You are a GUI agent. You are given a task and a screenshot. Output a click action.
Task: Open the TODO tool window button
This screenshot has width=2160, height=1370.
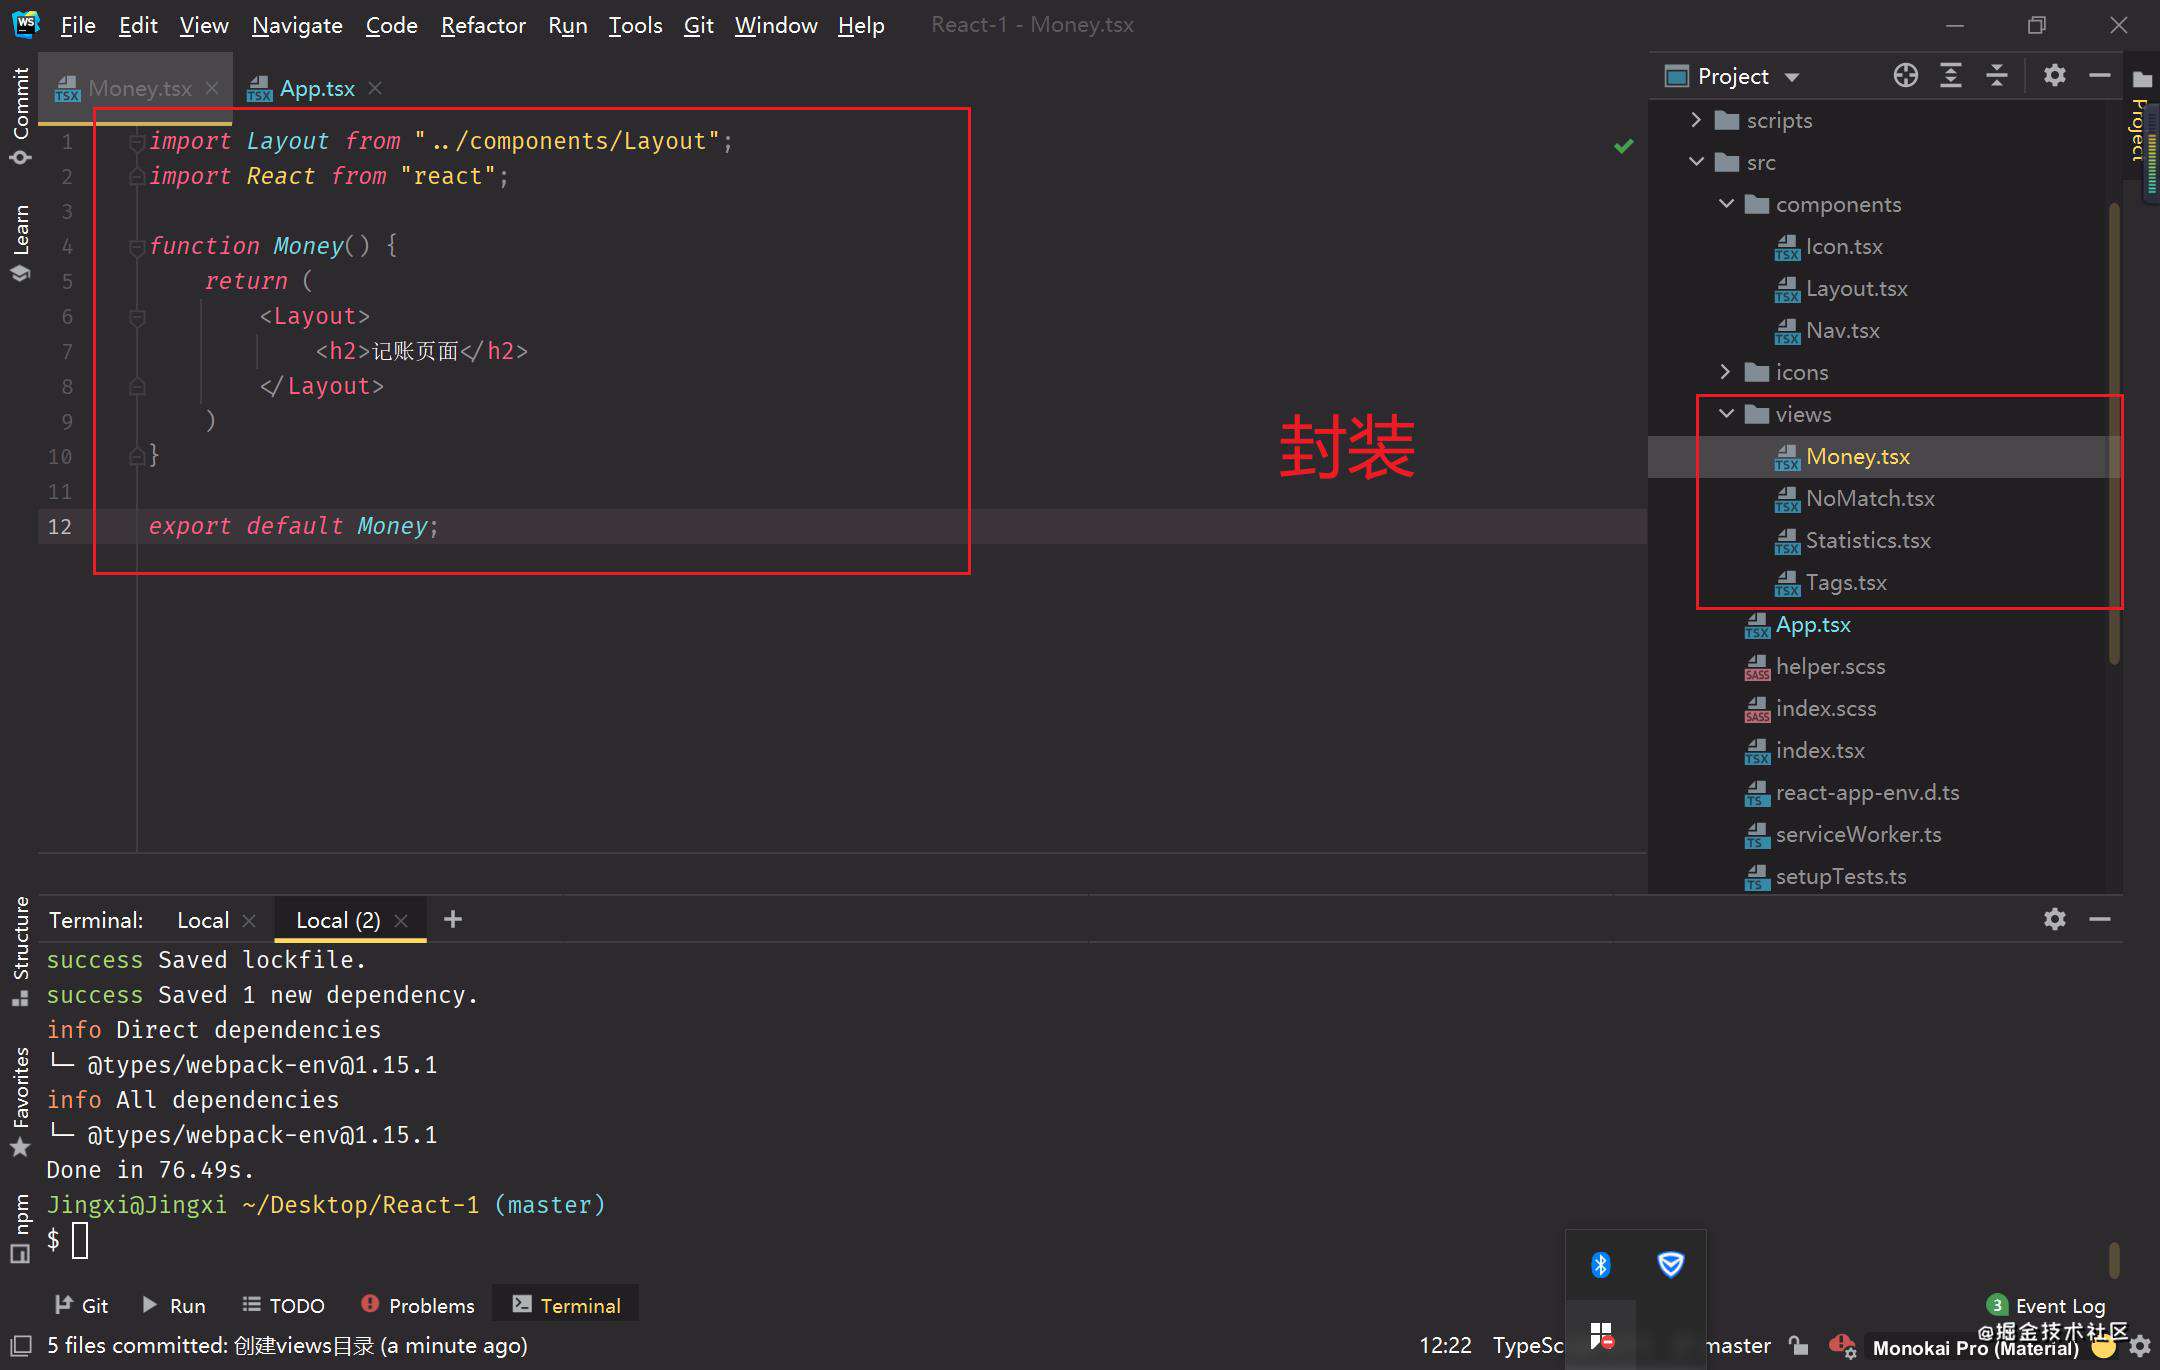283,1305
